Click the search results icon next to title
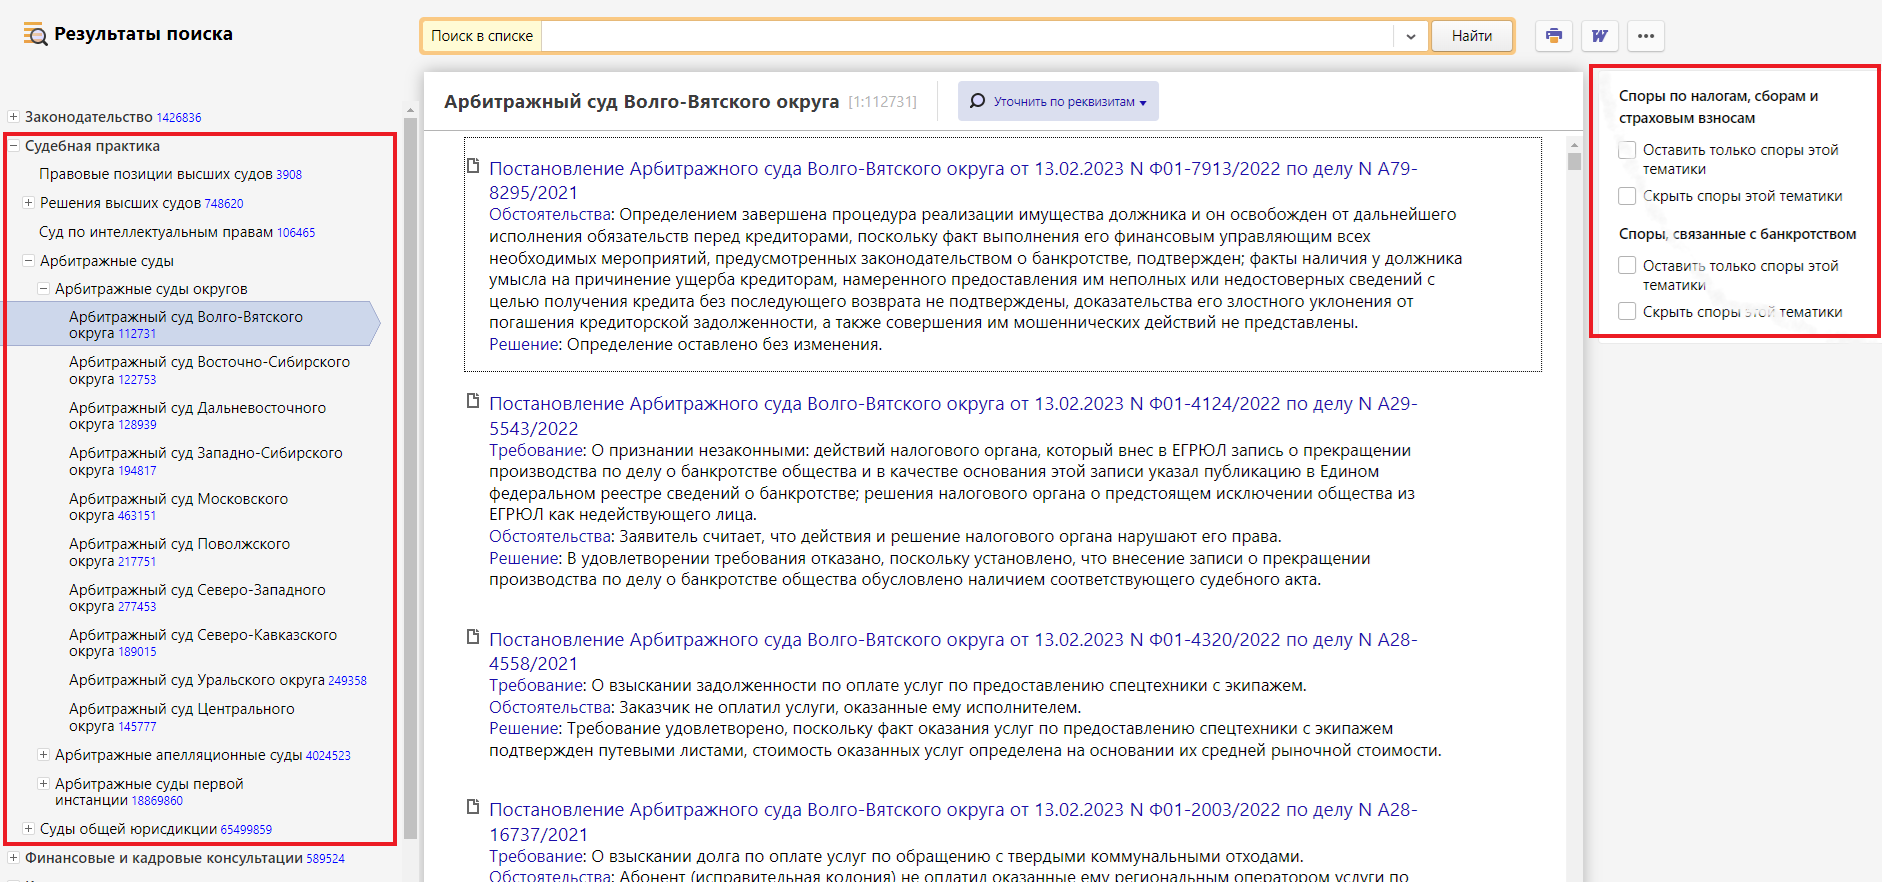The image size is (1882, 882). pos(35,35)
